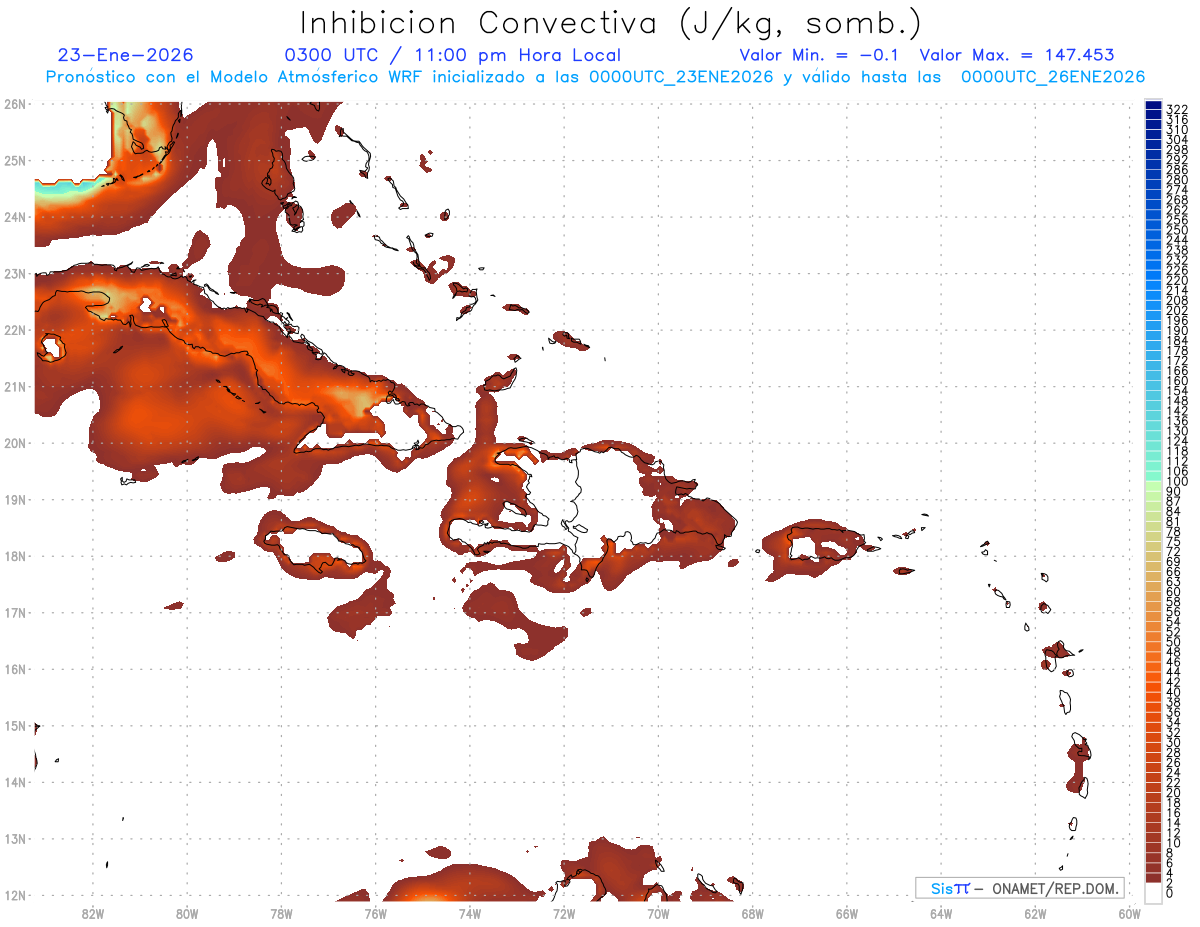Click the '202' label on the color scale
The image size is (1200, 927).
pos(1176,311)
